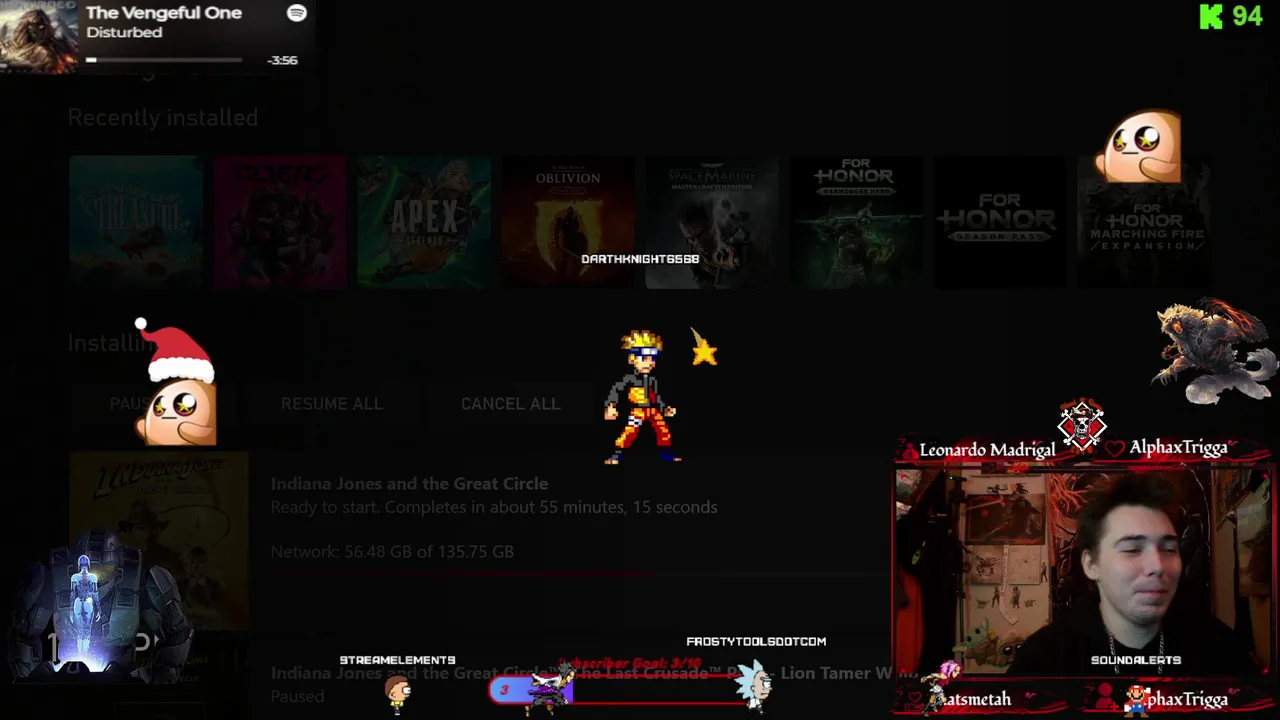Click the fiery beast creature graphic
1280x720 pixels.
click(x=1214, y=350)
